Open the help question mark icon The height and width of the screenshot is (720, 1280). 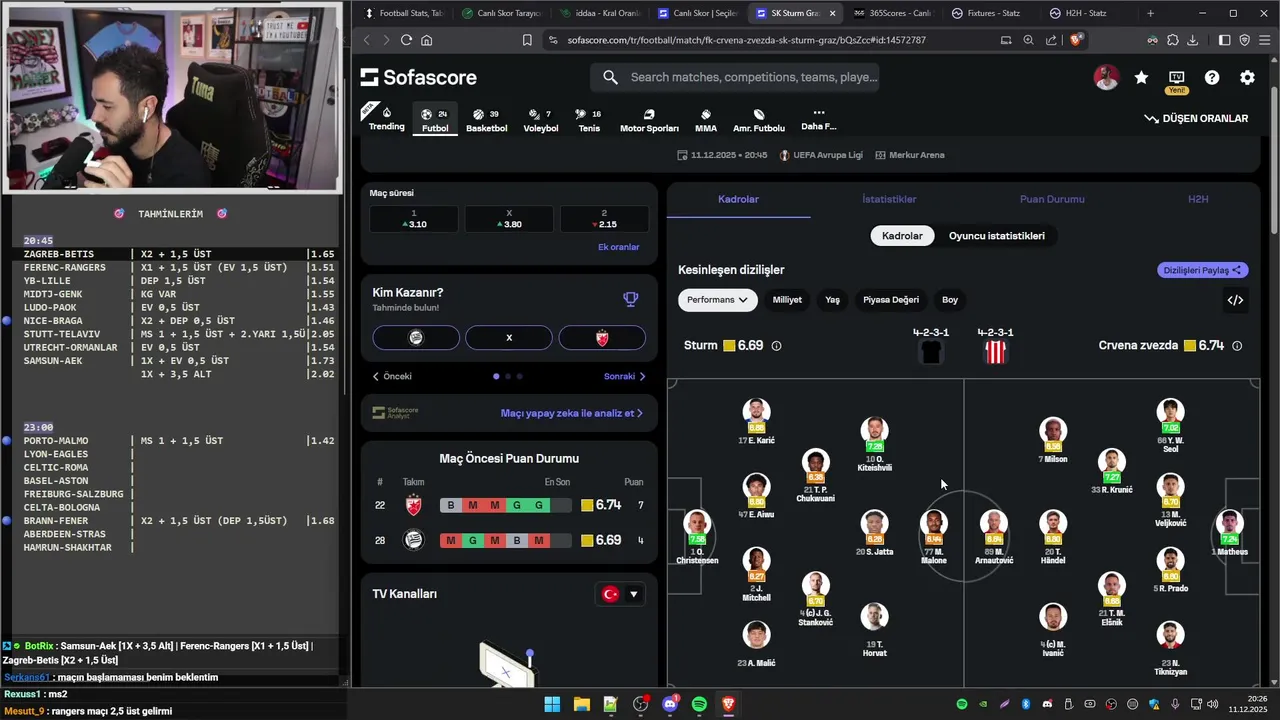1212,78
